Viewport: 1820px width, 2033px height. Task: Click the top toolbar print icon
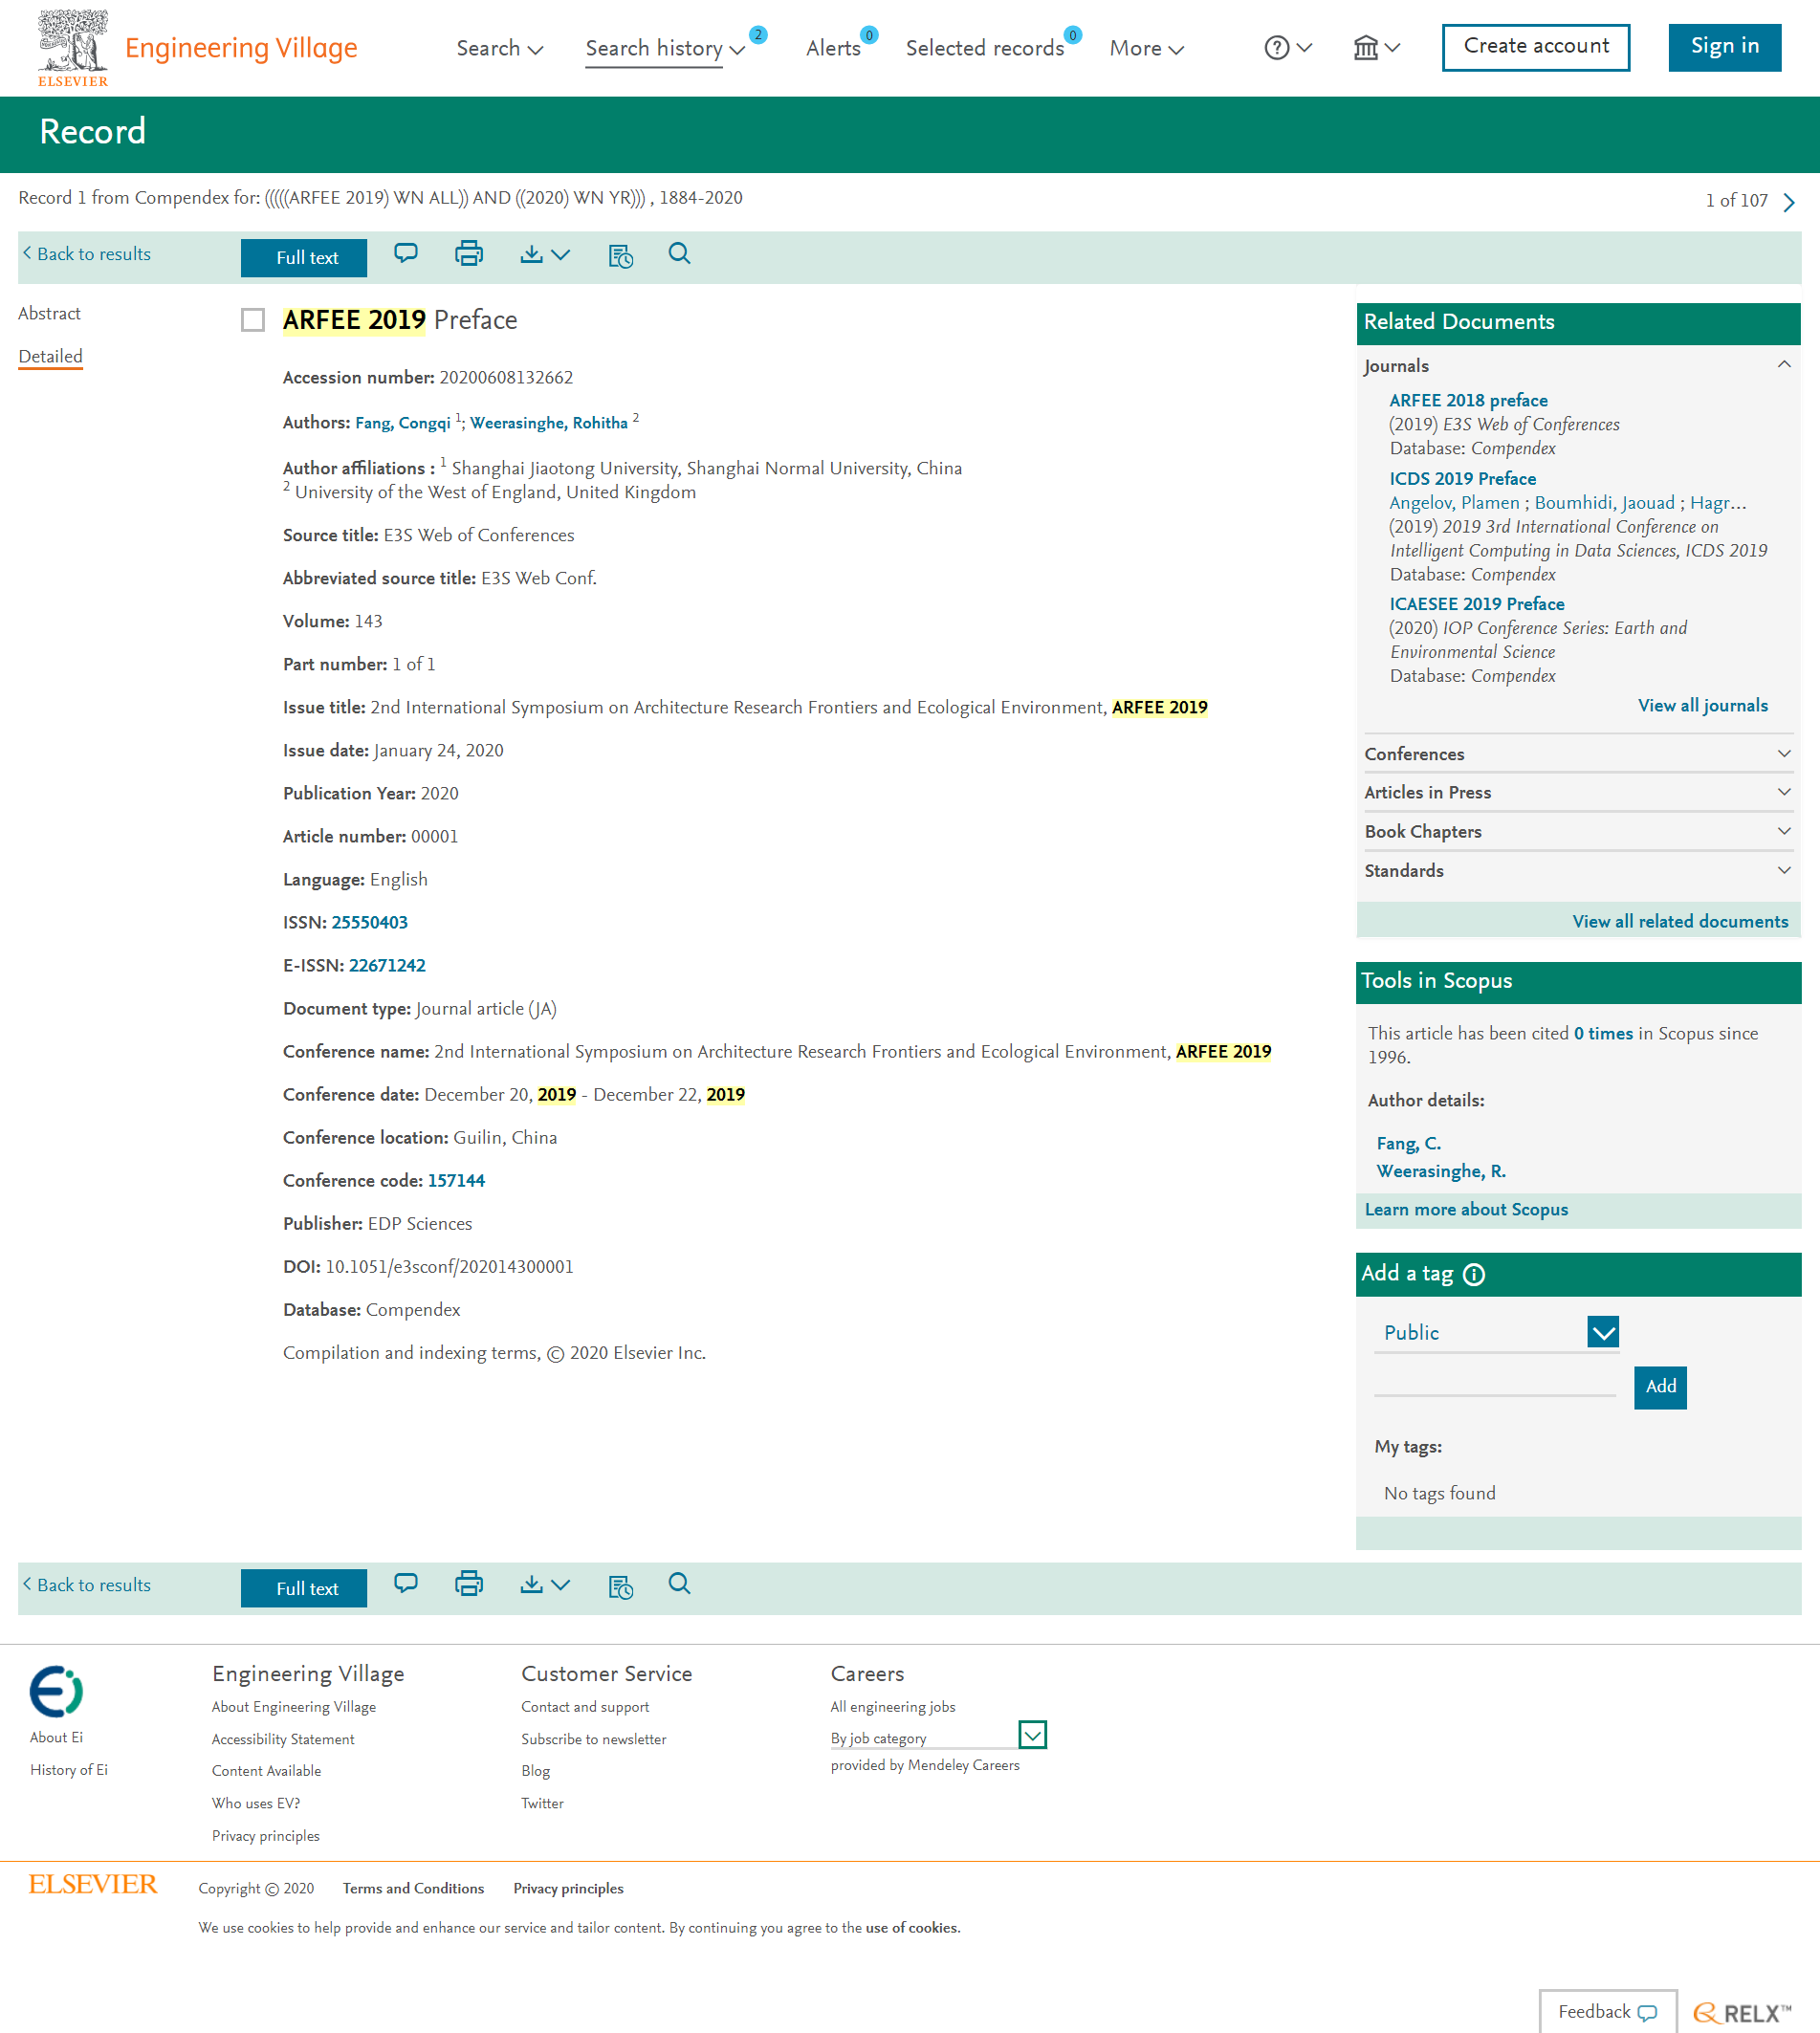point(469,254)
